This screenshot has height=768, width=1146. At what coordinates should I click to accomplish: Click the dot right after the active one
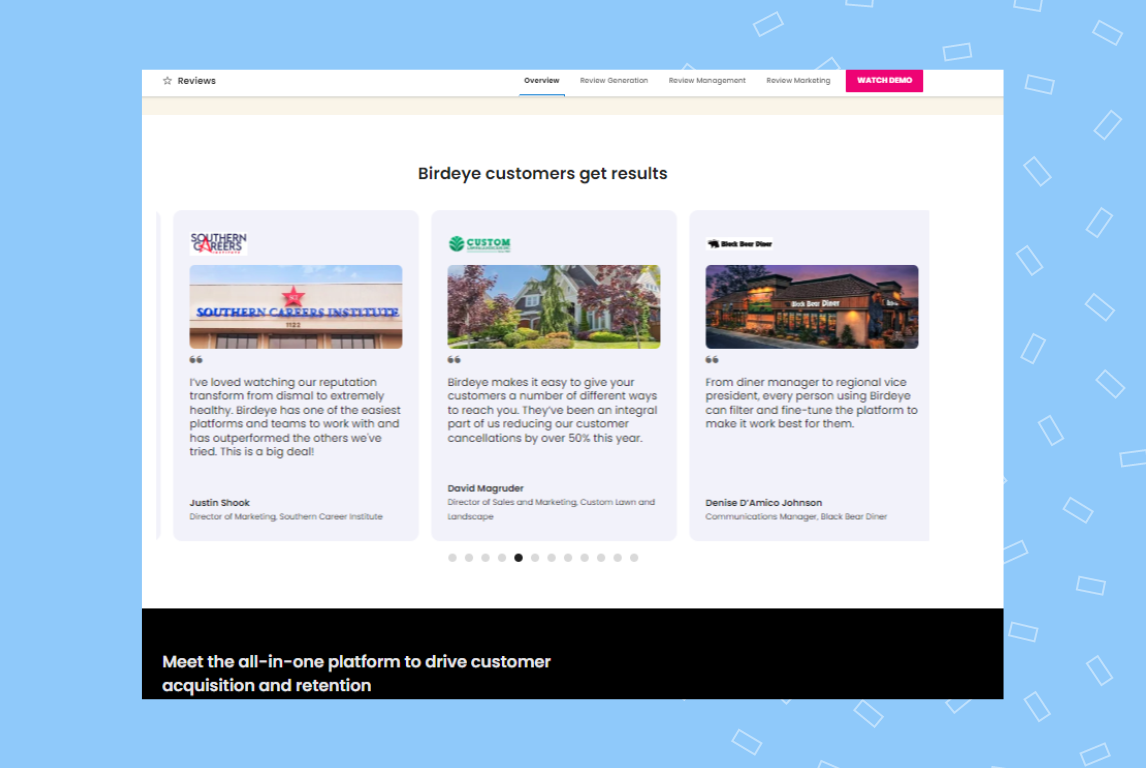pos(535,557)
